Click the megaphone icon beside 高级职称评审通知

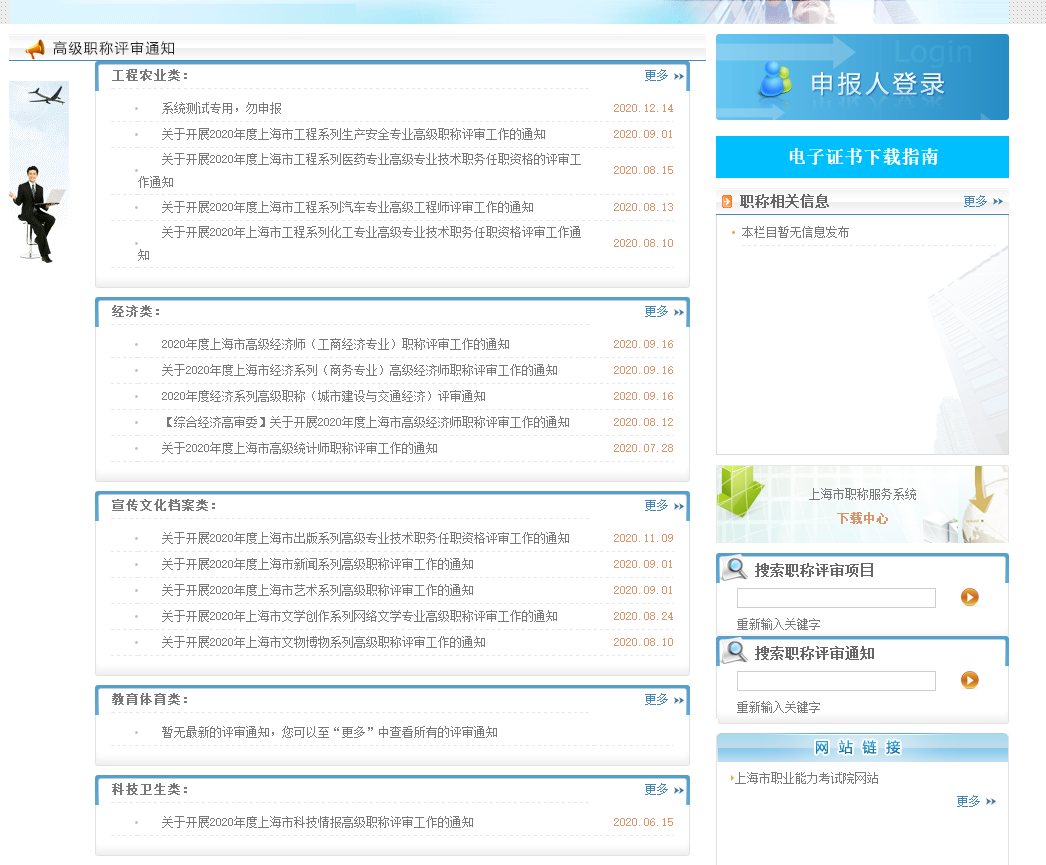pyautogui.click(x=35, y=49)
